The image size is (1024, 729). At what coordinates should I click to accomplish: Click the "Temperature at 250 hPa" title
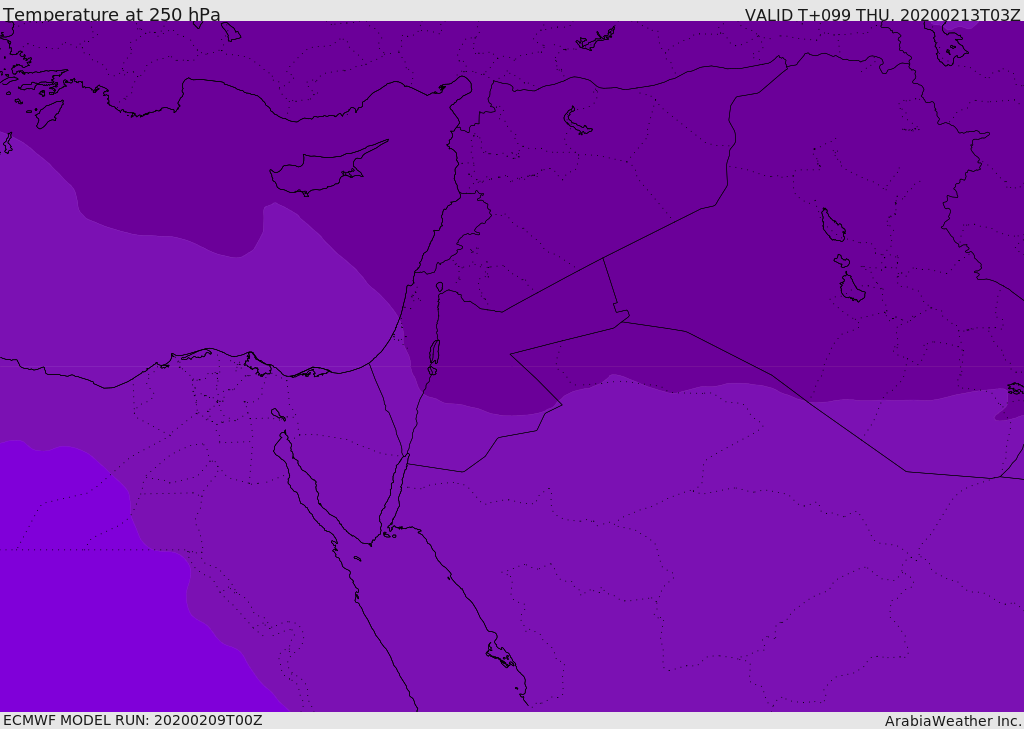coord(112,15)
